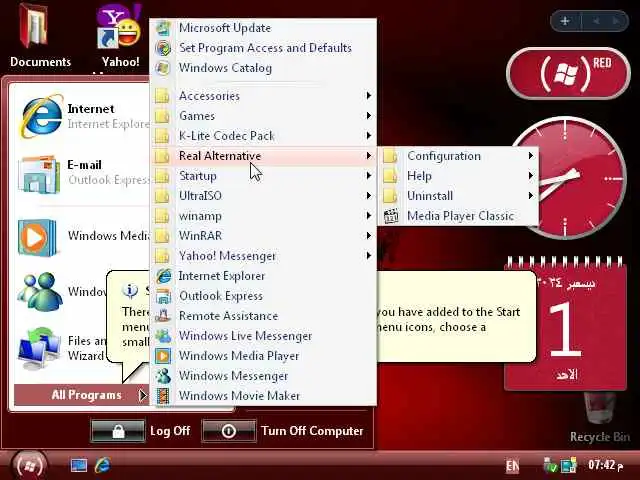The image size is (640, 480).
Task: Expand the Uninstall submenu arrow
Action: 531,196
